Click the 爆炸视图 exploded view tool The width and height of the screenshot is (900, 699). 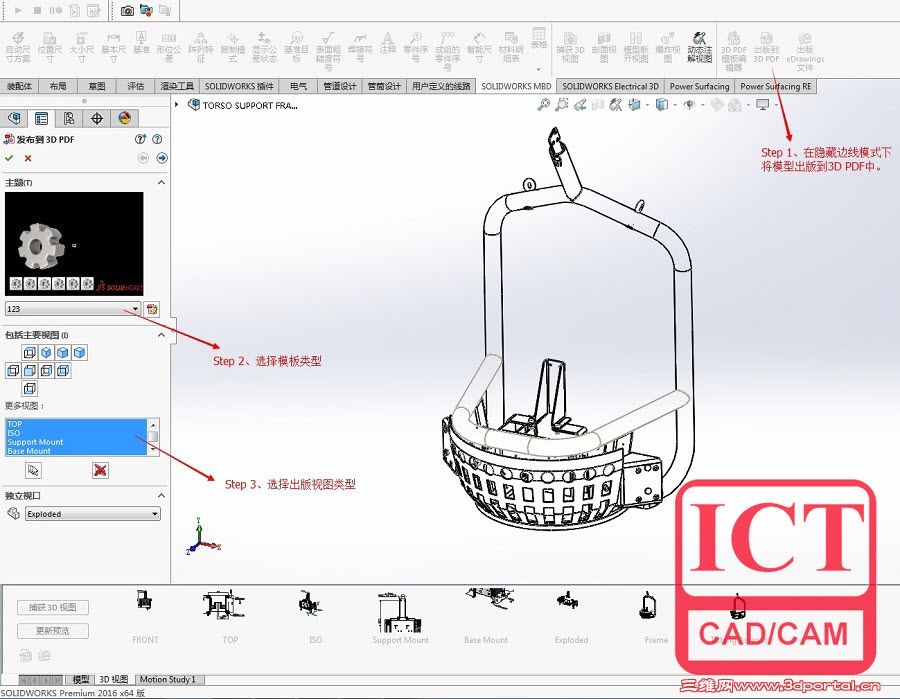[x=668, y=48]
